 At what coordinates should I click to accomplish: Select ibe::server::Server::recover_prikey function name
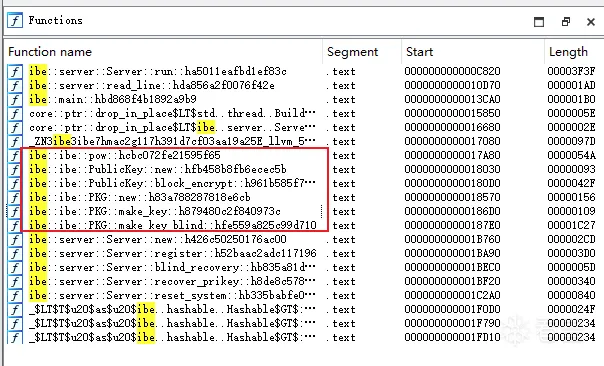coord(172,282)
